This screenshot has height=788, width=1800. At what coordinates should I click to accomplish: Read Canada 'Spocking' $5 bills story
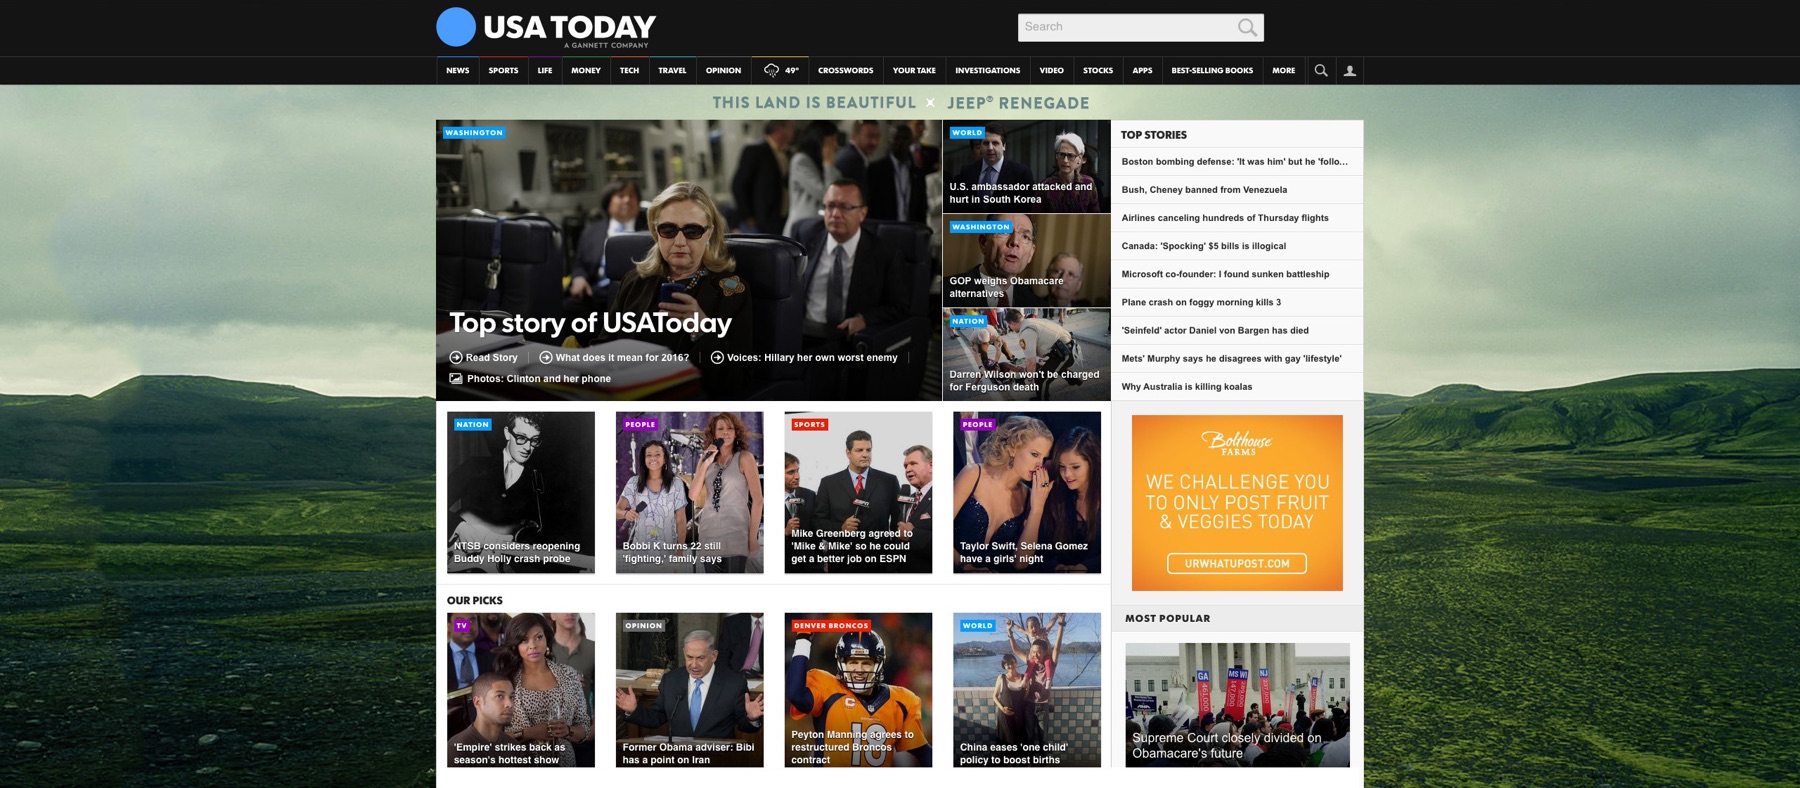1203,245
